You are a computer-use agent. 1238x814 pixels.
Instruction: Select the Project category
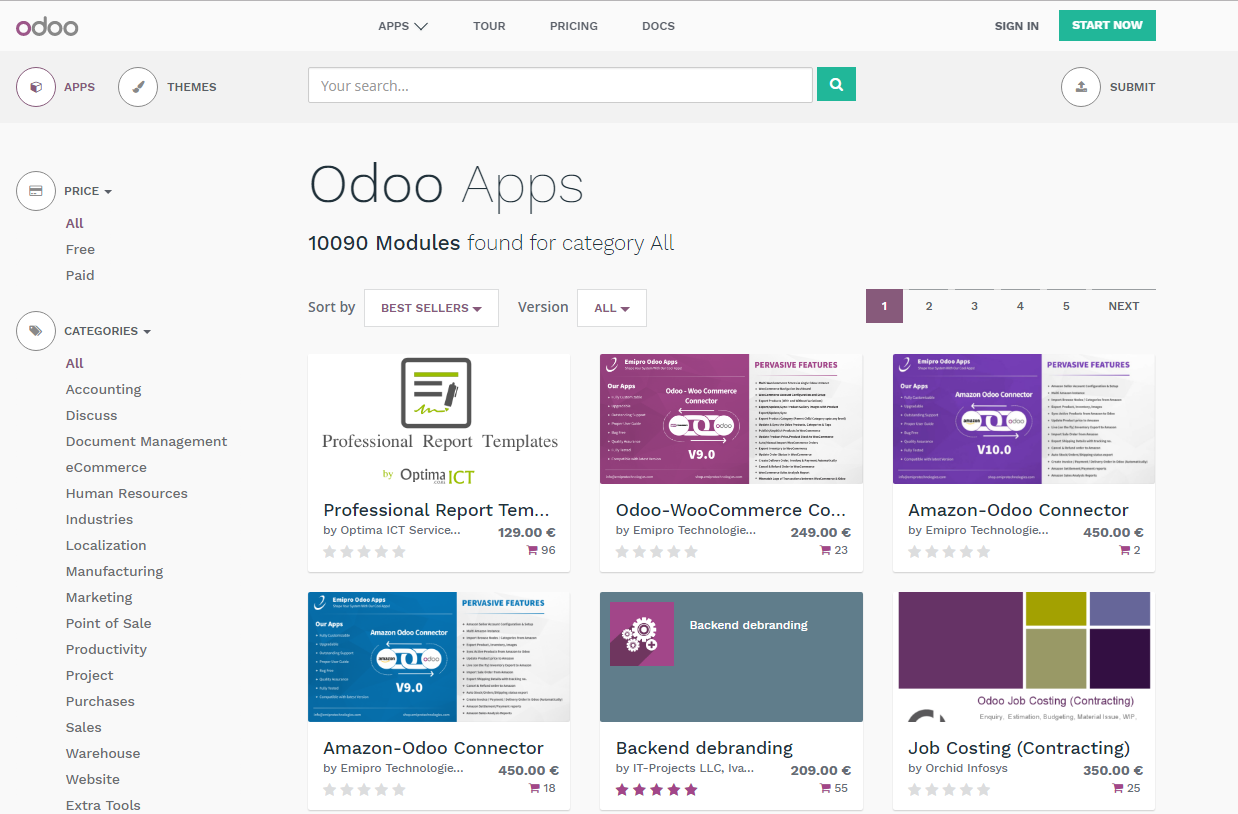point(90,675)
